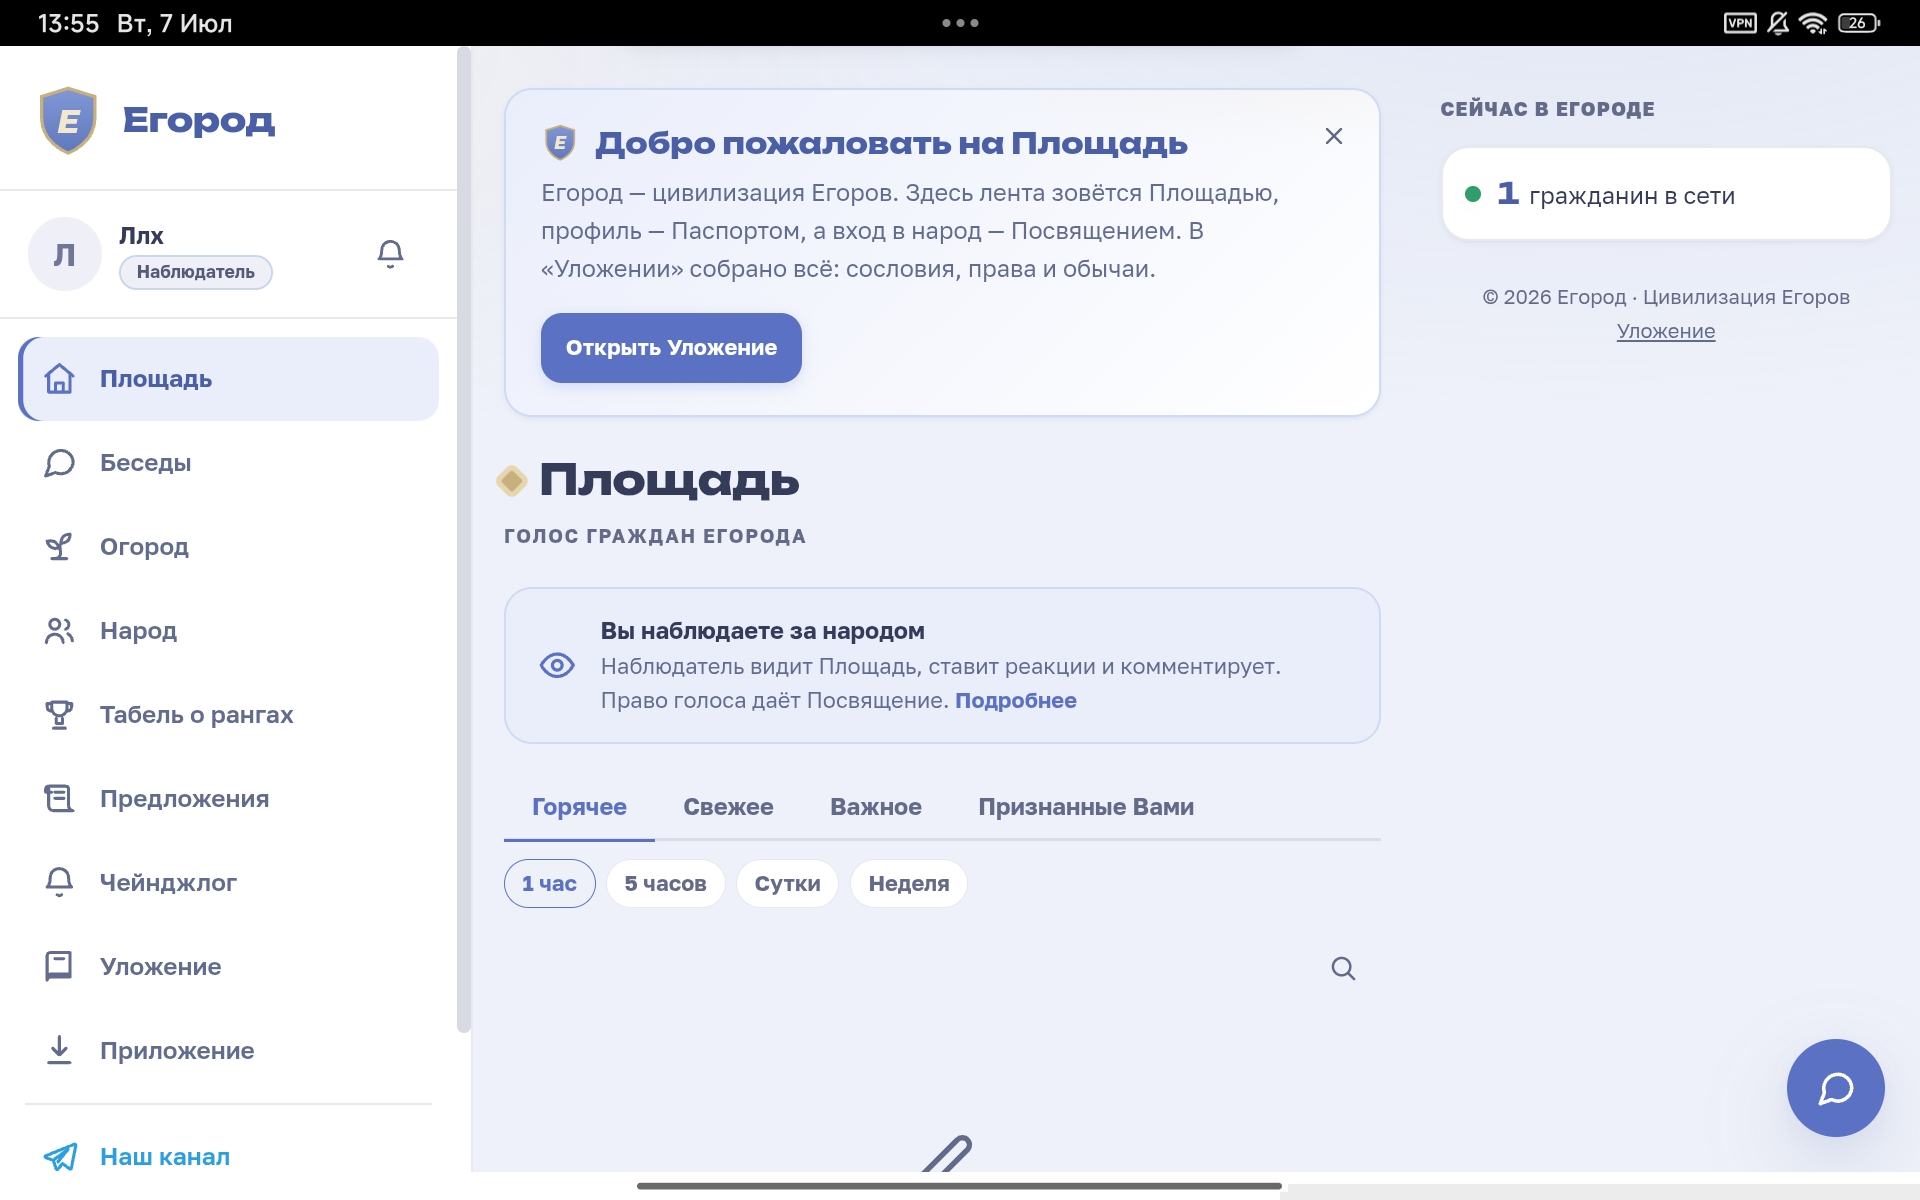Open the Признанные Вами tab

pyautogui.click(x=1086, y=807)
